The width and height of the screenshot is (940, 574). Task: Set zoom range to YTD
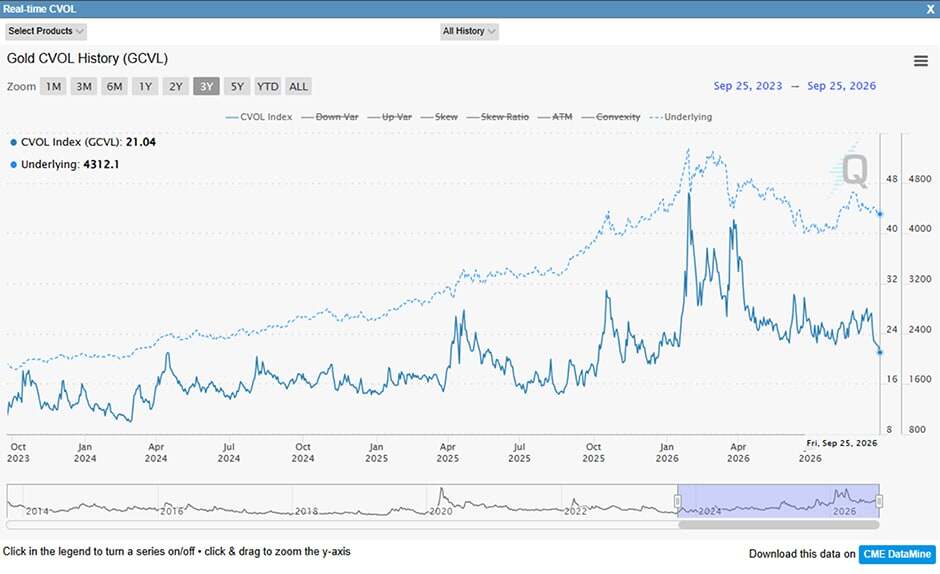coord(267,86)
